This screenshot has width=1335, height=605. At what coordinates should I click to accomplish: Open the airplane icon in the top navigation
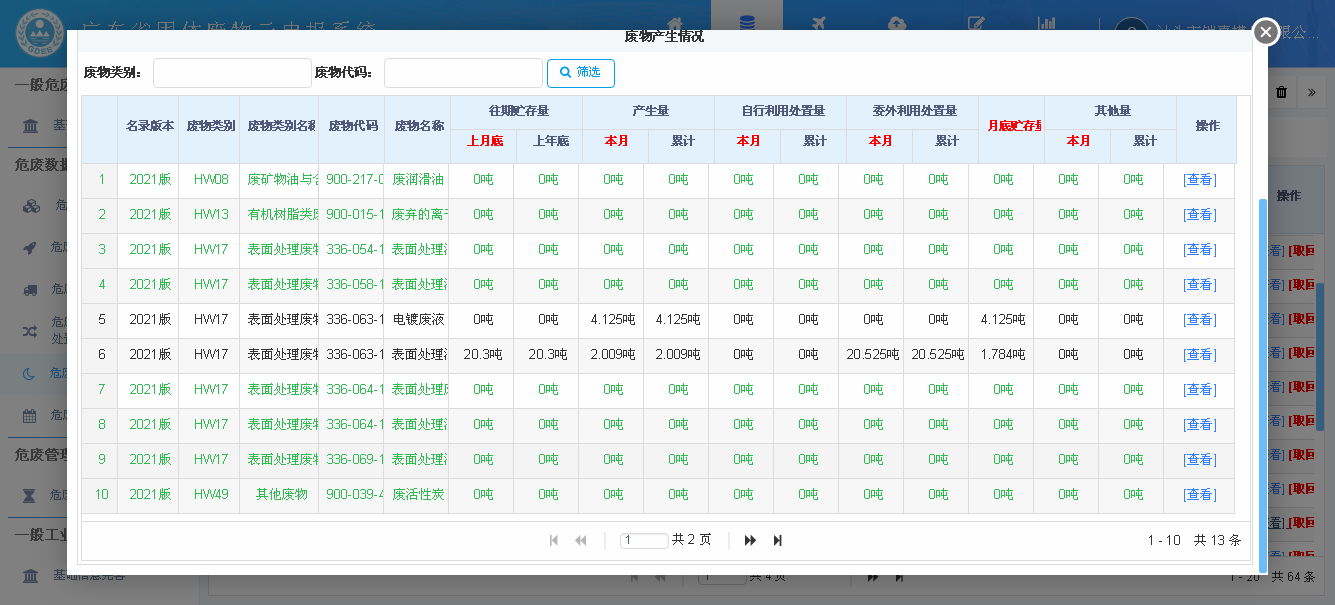[x=819, y=24]
